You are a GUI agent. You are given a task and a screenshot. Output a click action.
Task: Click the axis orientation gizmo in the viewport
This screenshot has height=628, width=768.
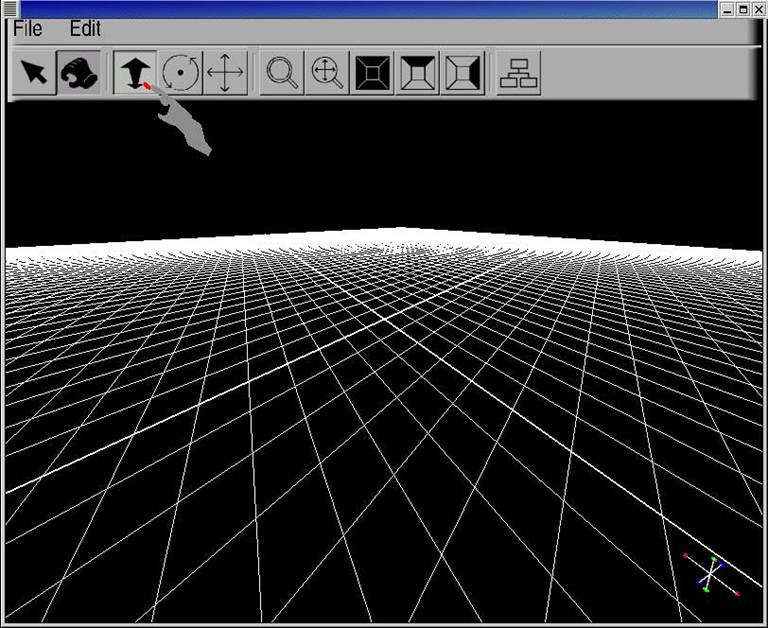pos(711,574)
